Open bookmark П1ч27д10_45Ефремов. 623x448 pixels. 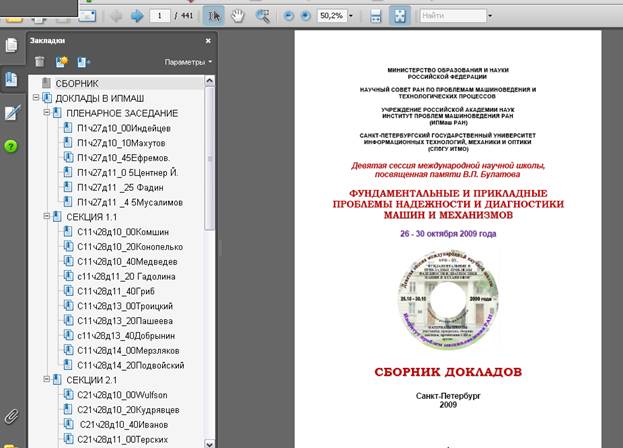124,158
